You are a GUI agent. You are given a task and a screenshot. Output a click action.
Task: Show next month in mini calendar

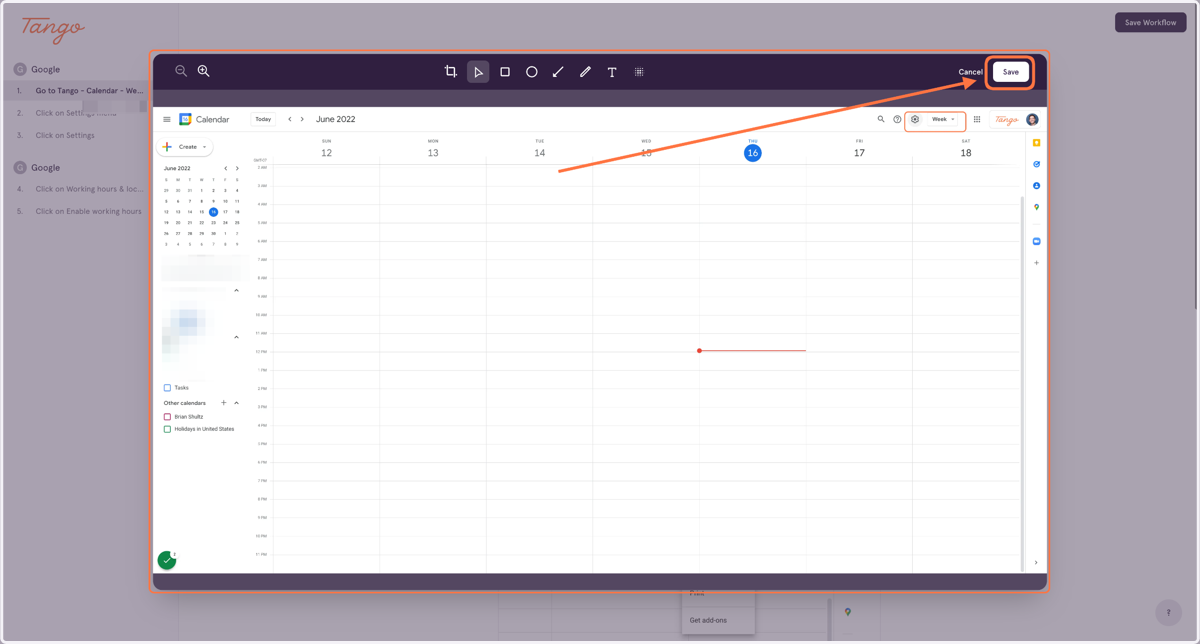pos(237,168)
